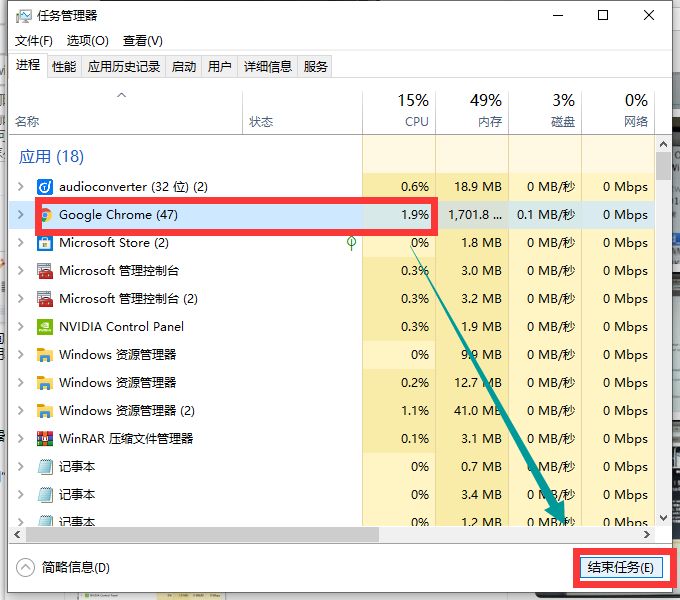Viewport: 680px width, 600px height.
Task: Sort processes by the 内存 column
Action: [471, 110]
